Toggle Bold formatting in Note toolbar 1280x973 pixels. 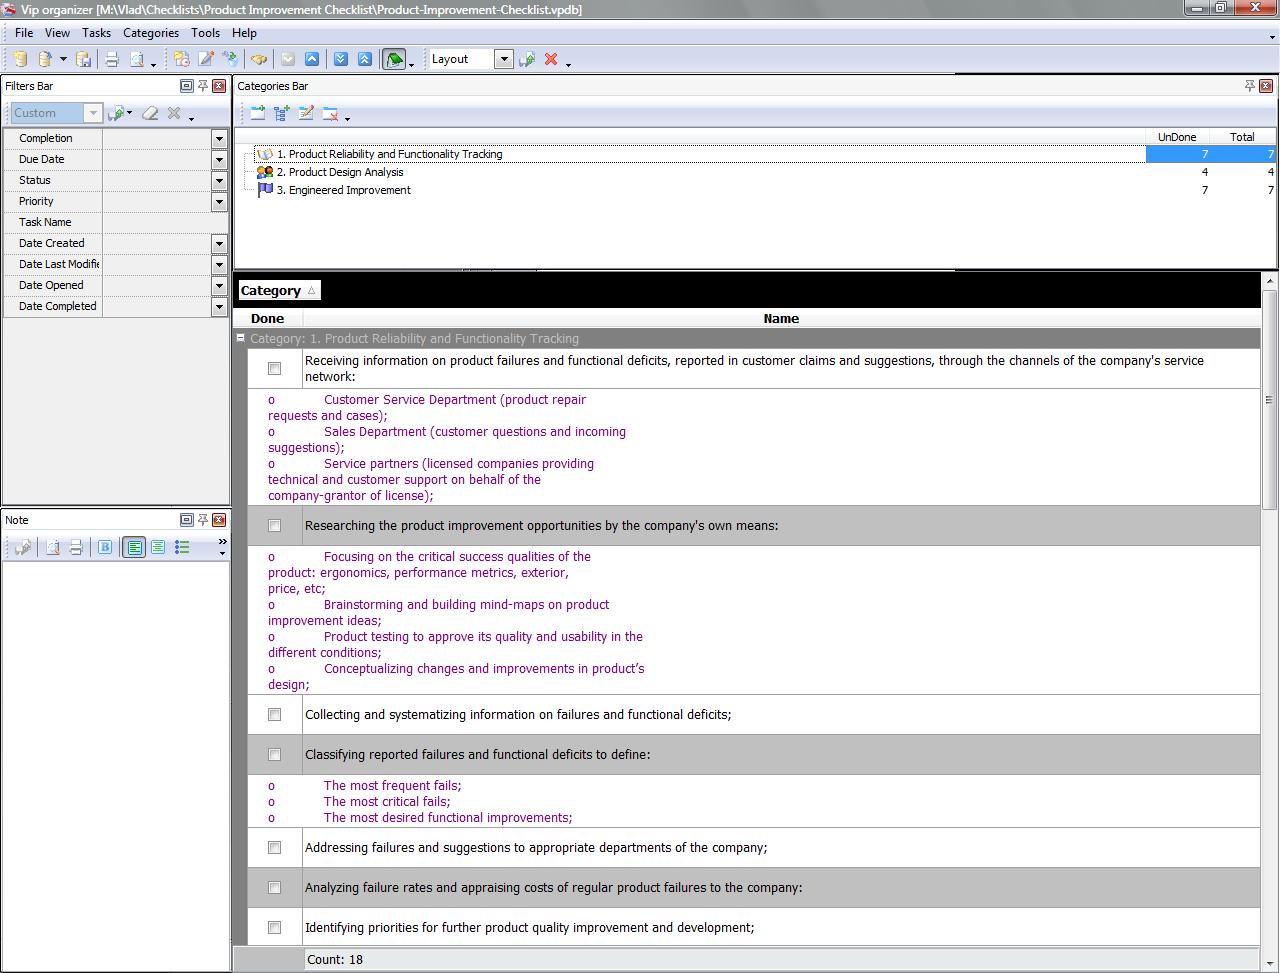pos(105,547)
